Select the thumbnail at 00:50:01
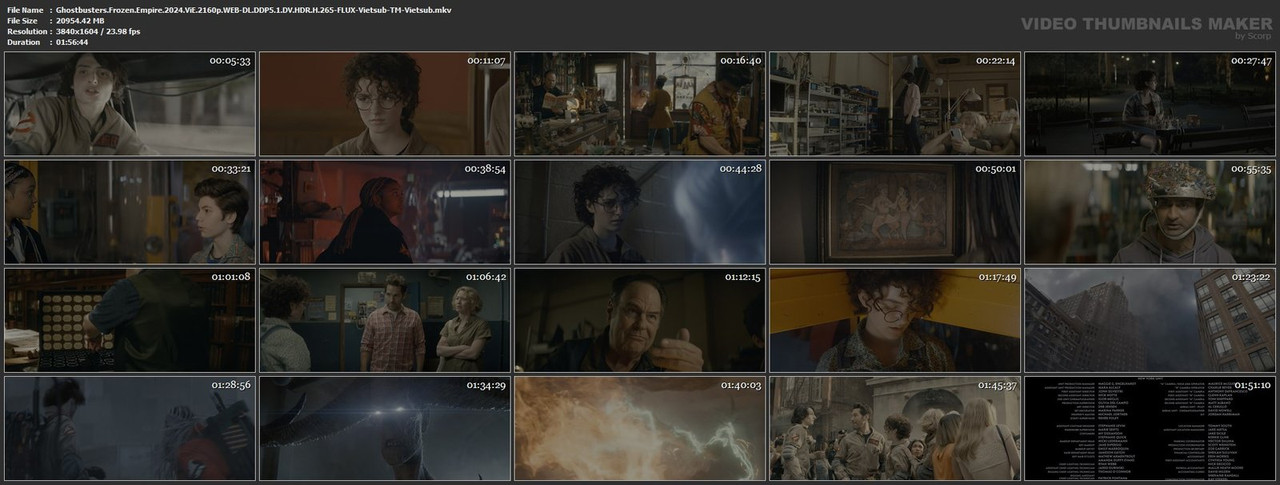The image size is (1280, 485). 894,212
